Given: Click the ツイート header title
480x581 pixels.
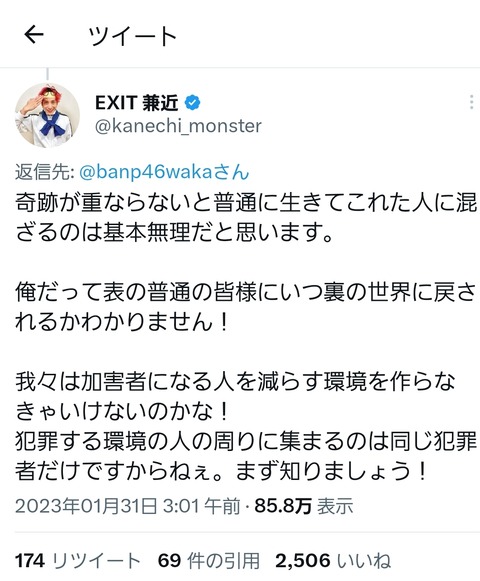Looking at the screenshot, I should point(133,36).
